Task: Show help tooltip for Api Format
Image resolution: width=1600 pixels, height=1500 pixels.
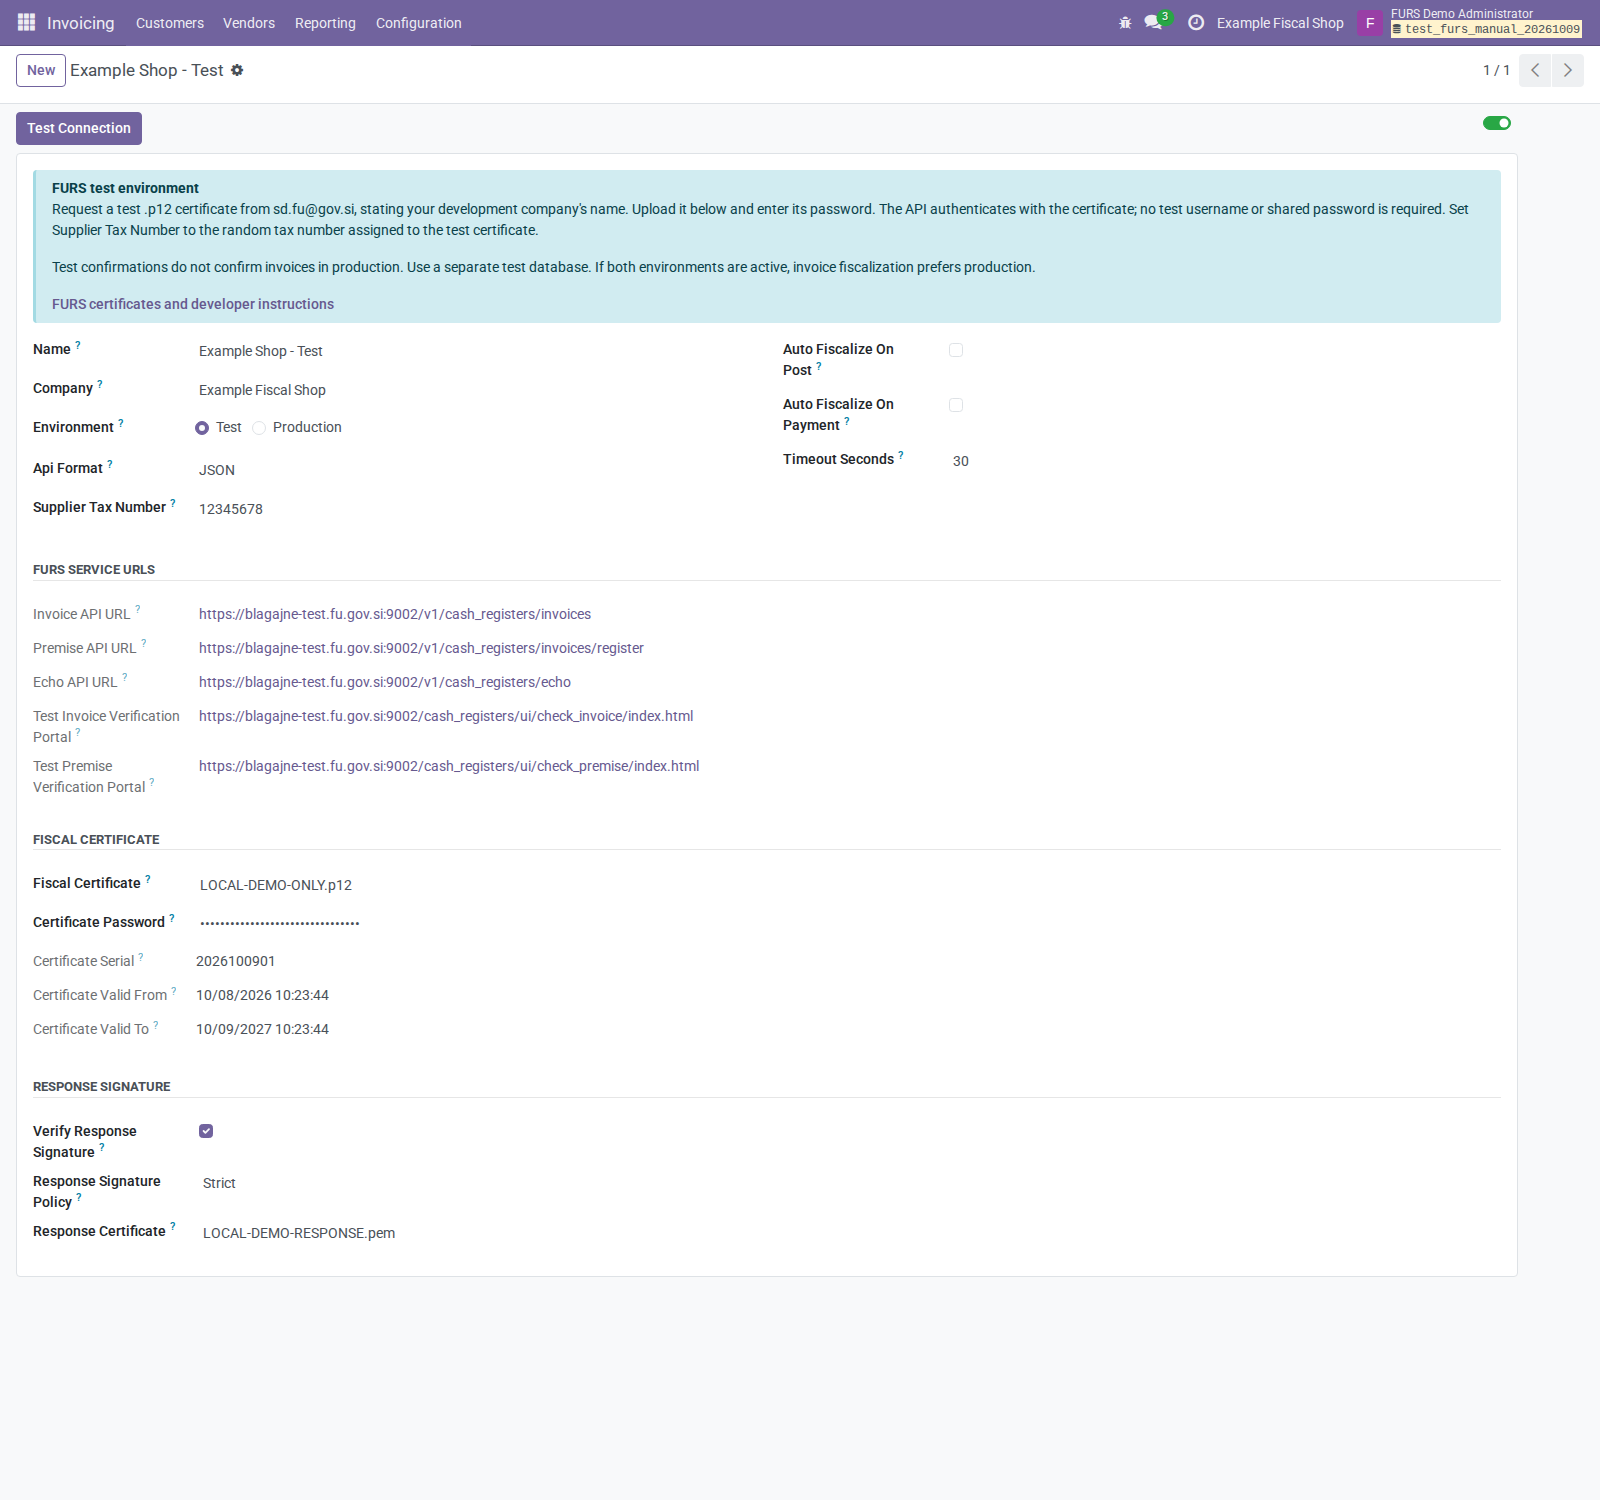Action: (110, 464)
